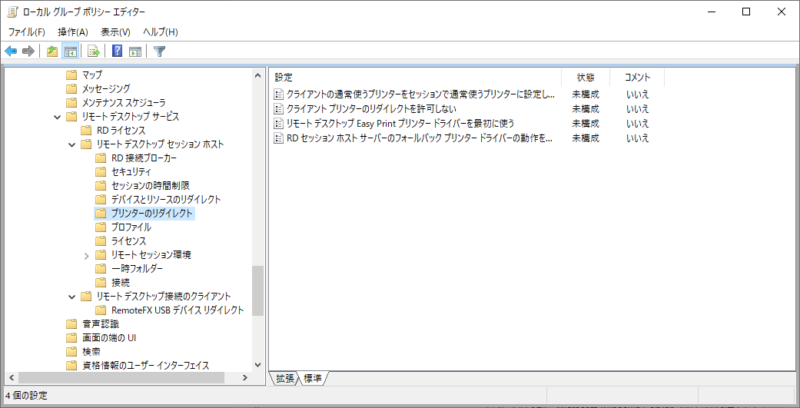Click the tree scroll up arrow
Viewport: 800px width, 408px height.
click(258, 75)
